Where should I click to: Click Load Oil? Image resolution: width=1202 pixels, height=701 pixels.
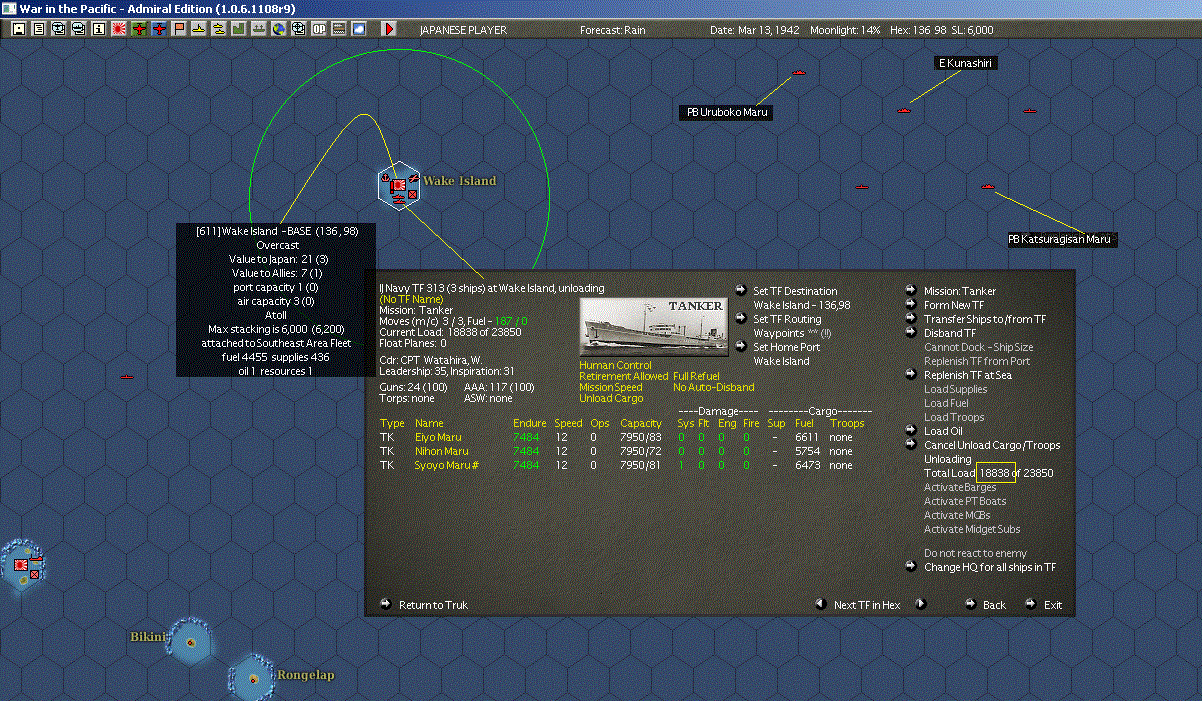[943, 431]
